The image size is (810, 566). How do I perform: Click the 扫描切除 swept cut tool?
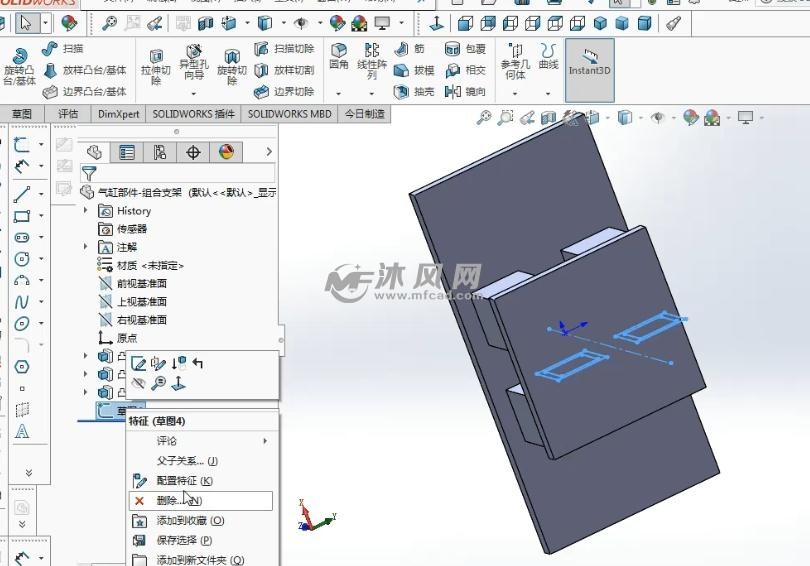tap(284, 49)
